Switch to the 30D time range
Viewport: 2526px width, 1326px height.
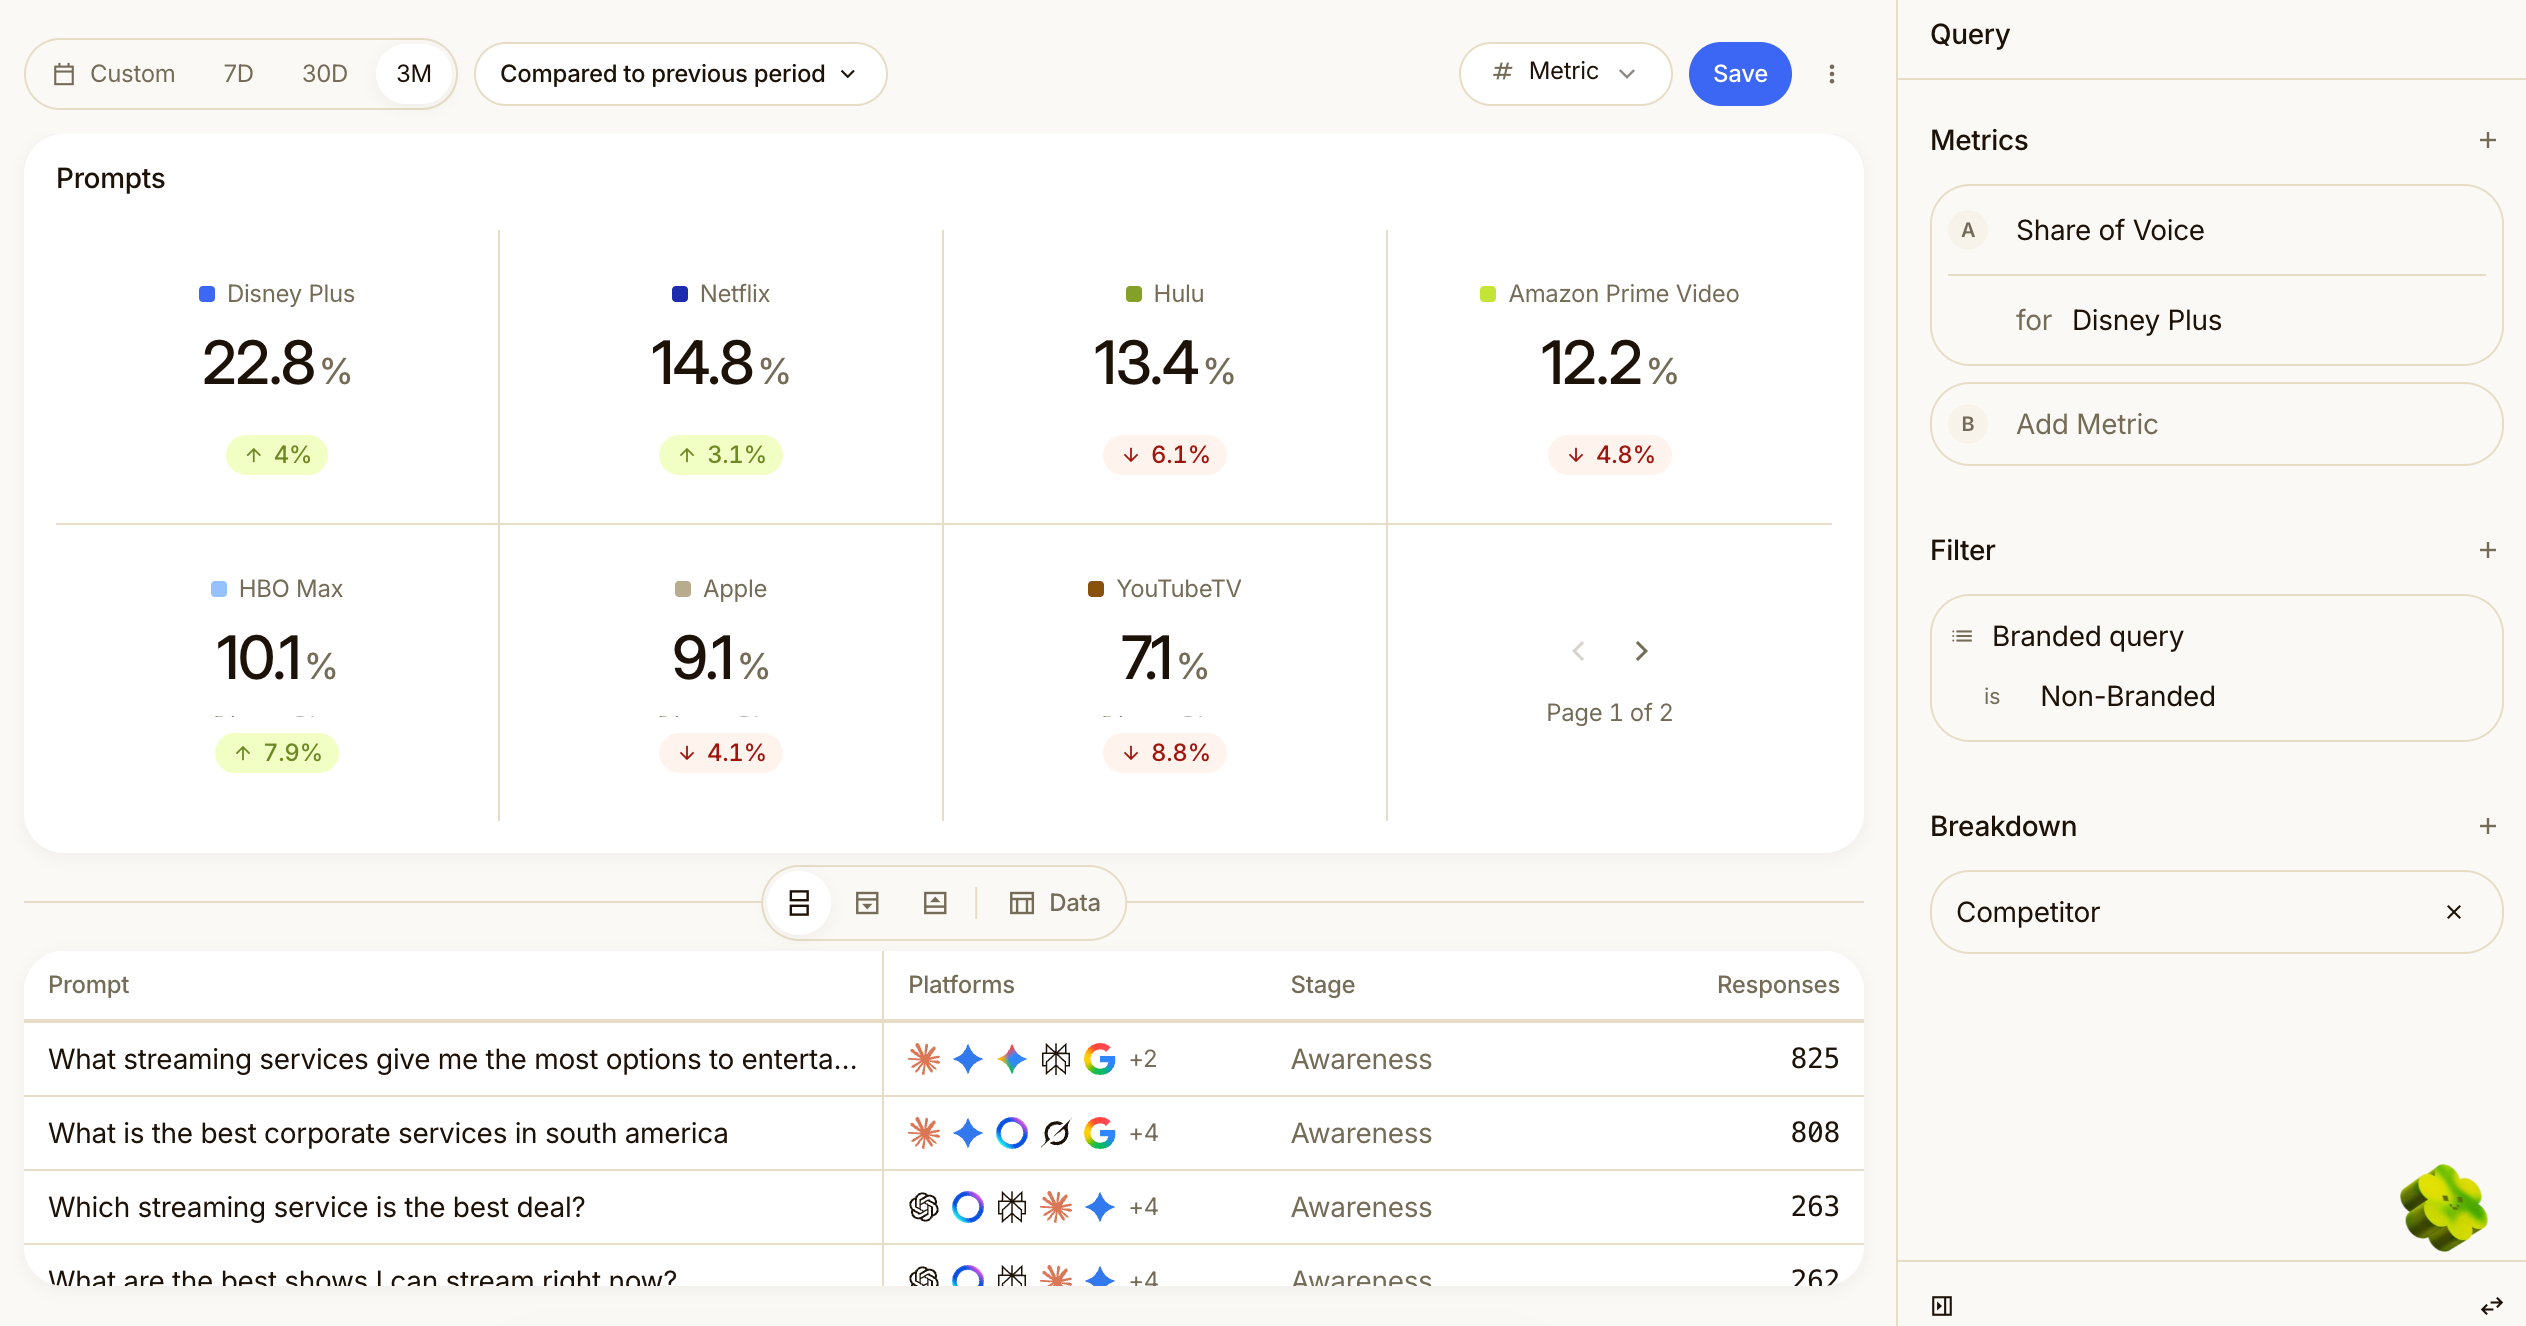click(324, 74)
